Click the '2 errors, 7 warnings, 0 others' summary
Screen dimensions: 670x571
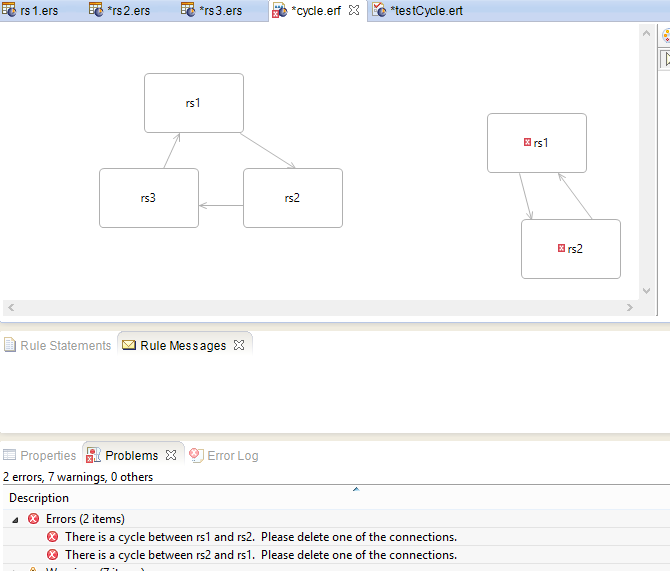(78, 477)
